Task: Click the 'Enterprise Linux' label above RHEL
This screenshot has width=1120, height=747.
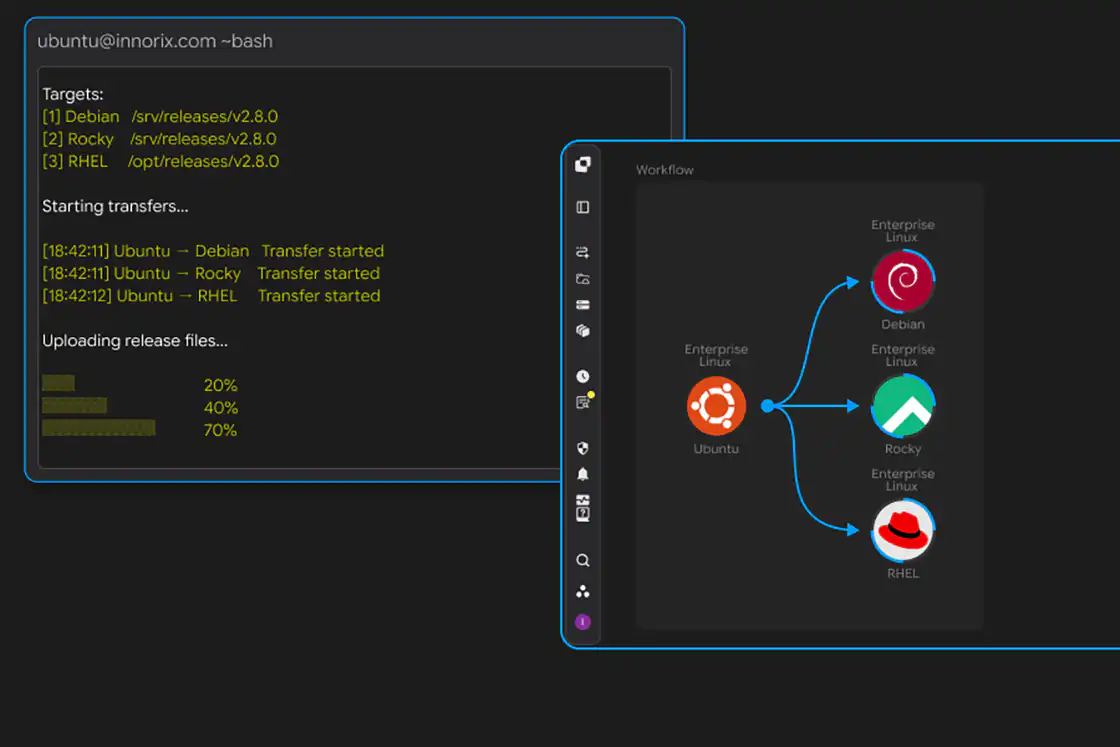Action: 903,480
